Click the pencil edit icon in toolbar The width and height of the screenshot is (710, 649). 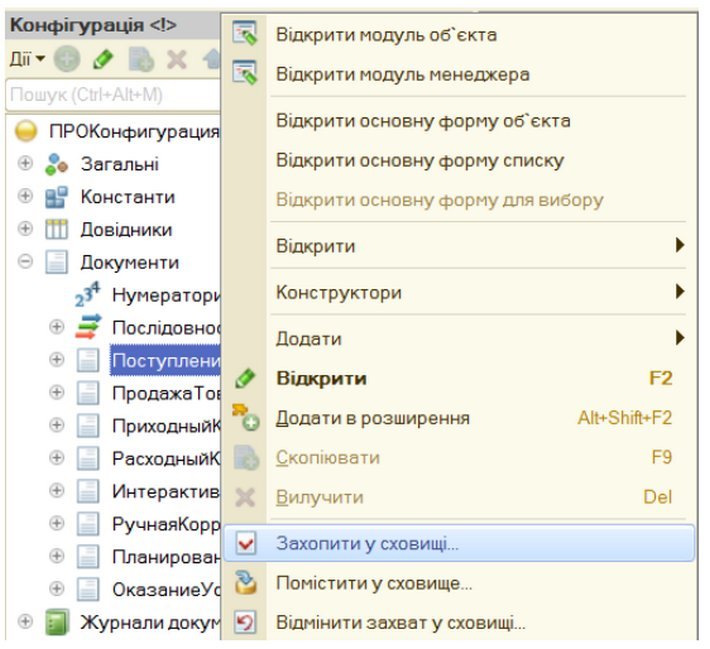click(103, 59)
